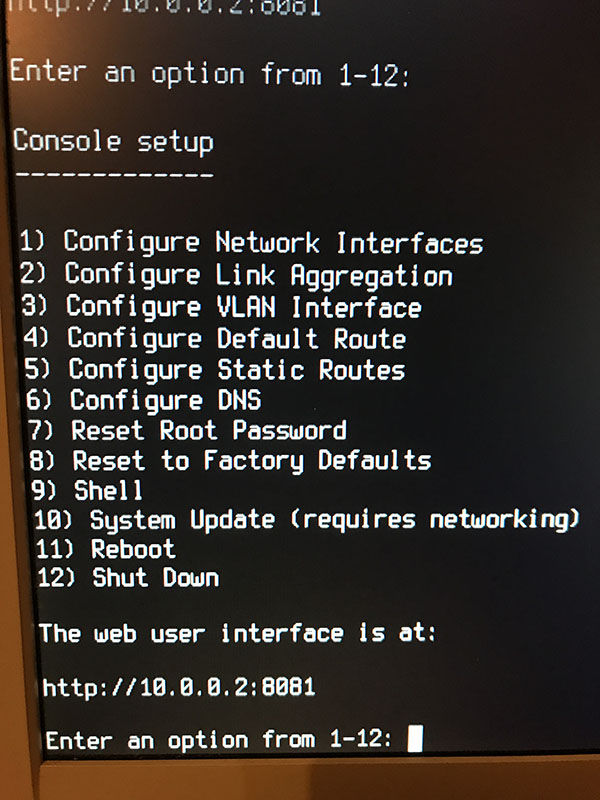Select the Shut Down option

click(x=128, y=578)
